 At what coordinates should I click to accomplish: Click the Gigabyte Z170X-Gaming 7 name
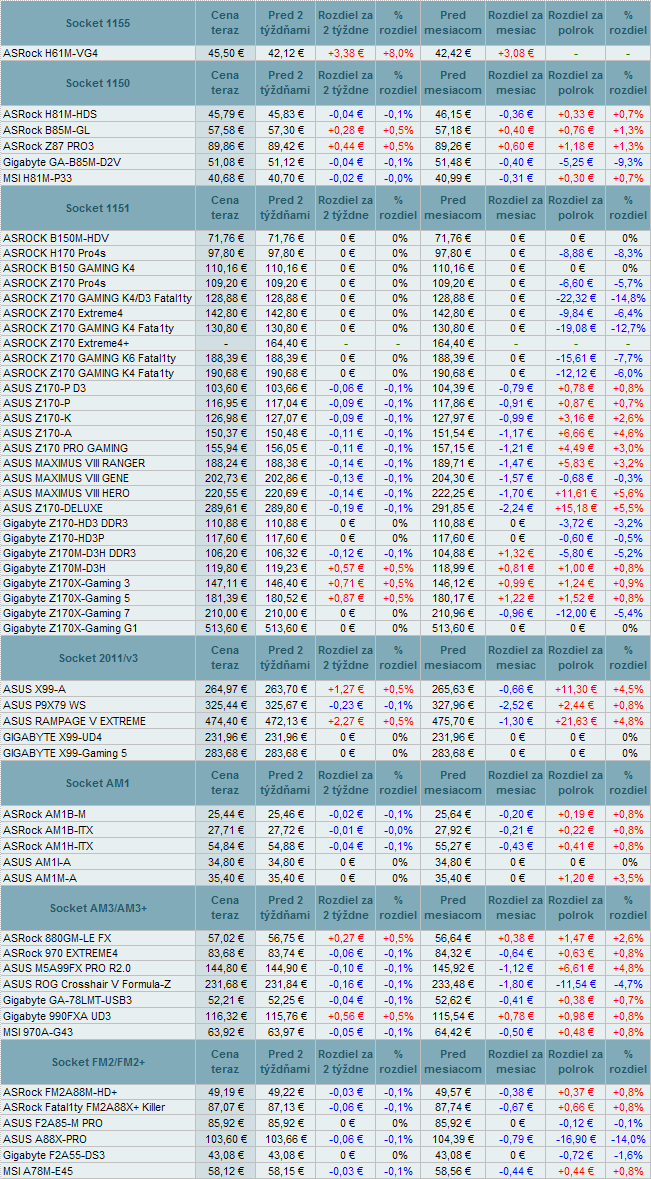pyautogui.click(x=66, y=612)
